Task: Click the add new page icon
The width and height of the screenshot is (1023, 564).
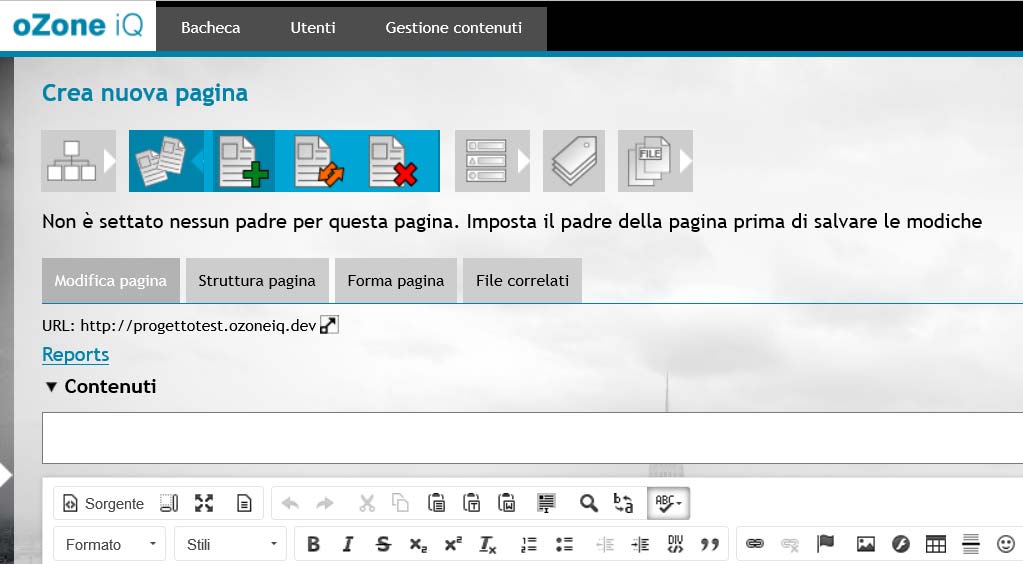Action: (x=242, y=161)
